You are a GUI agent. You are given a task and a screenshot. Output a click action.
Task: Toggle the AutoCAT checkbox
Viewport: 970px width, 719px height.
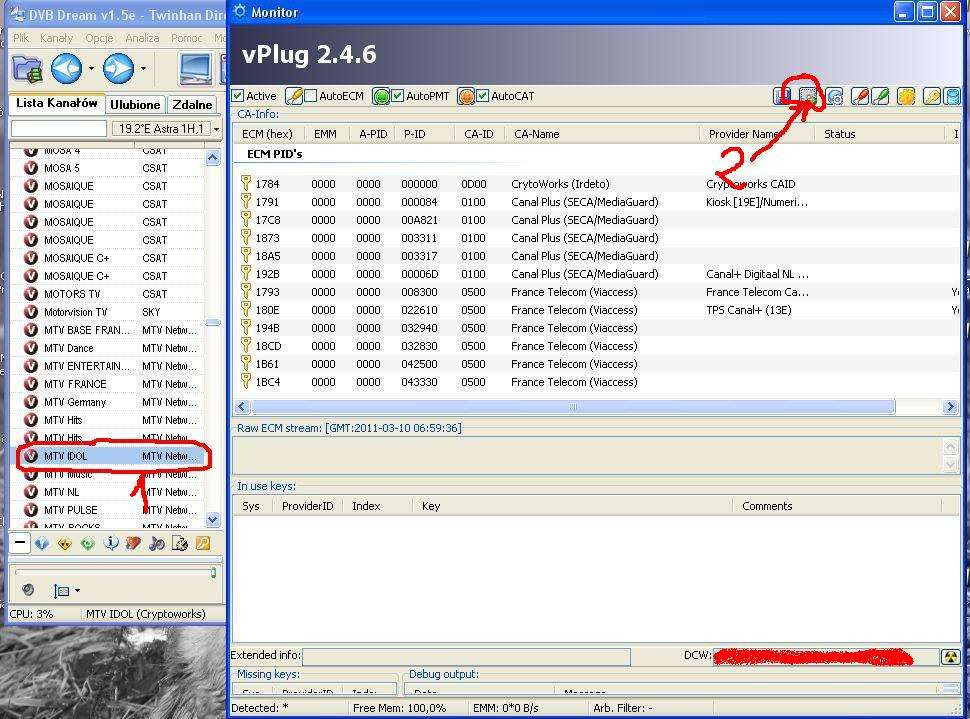click(x=483, y=96)
